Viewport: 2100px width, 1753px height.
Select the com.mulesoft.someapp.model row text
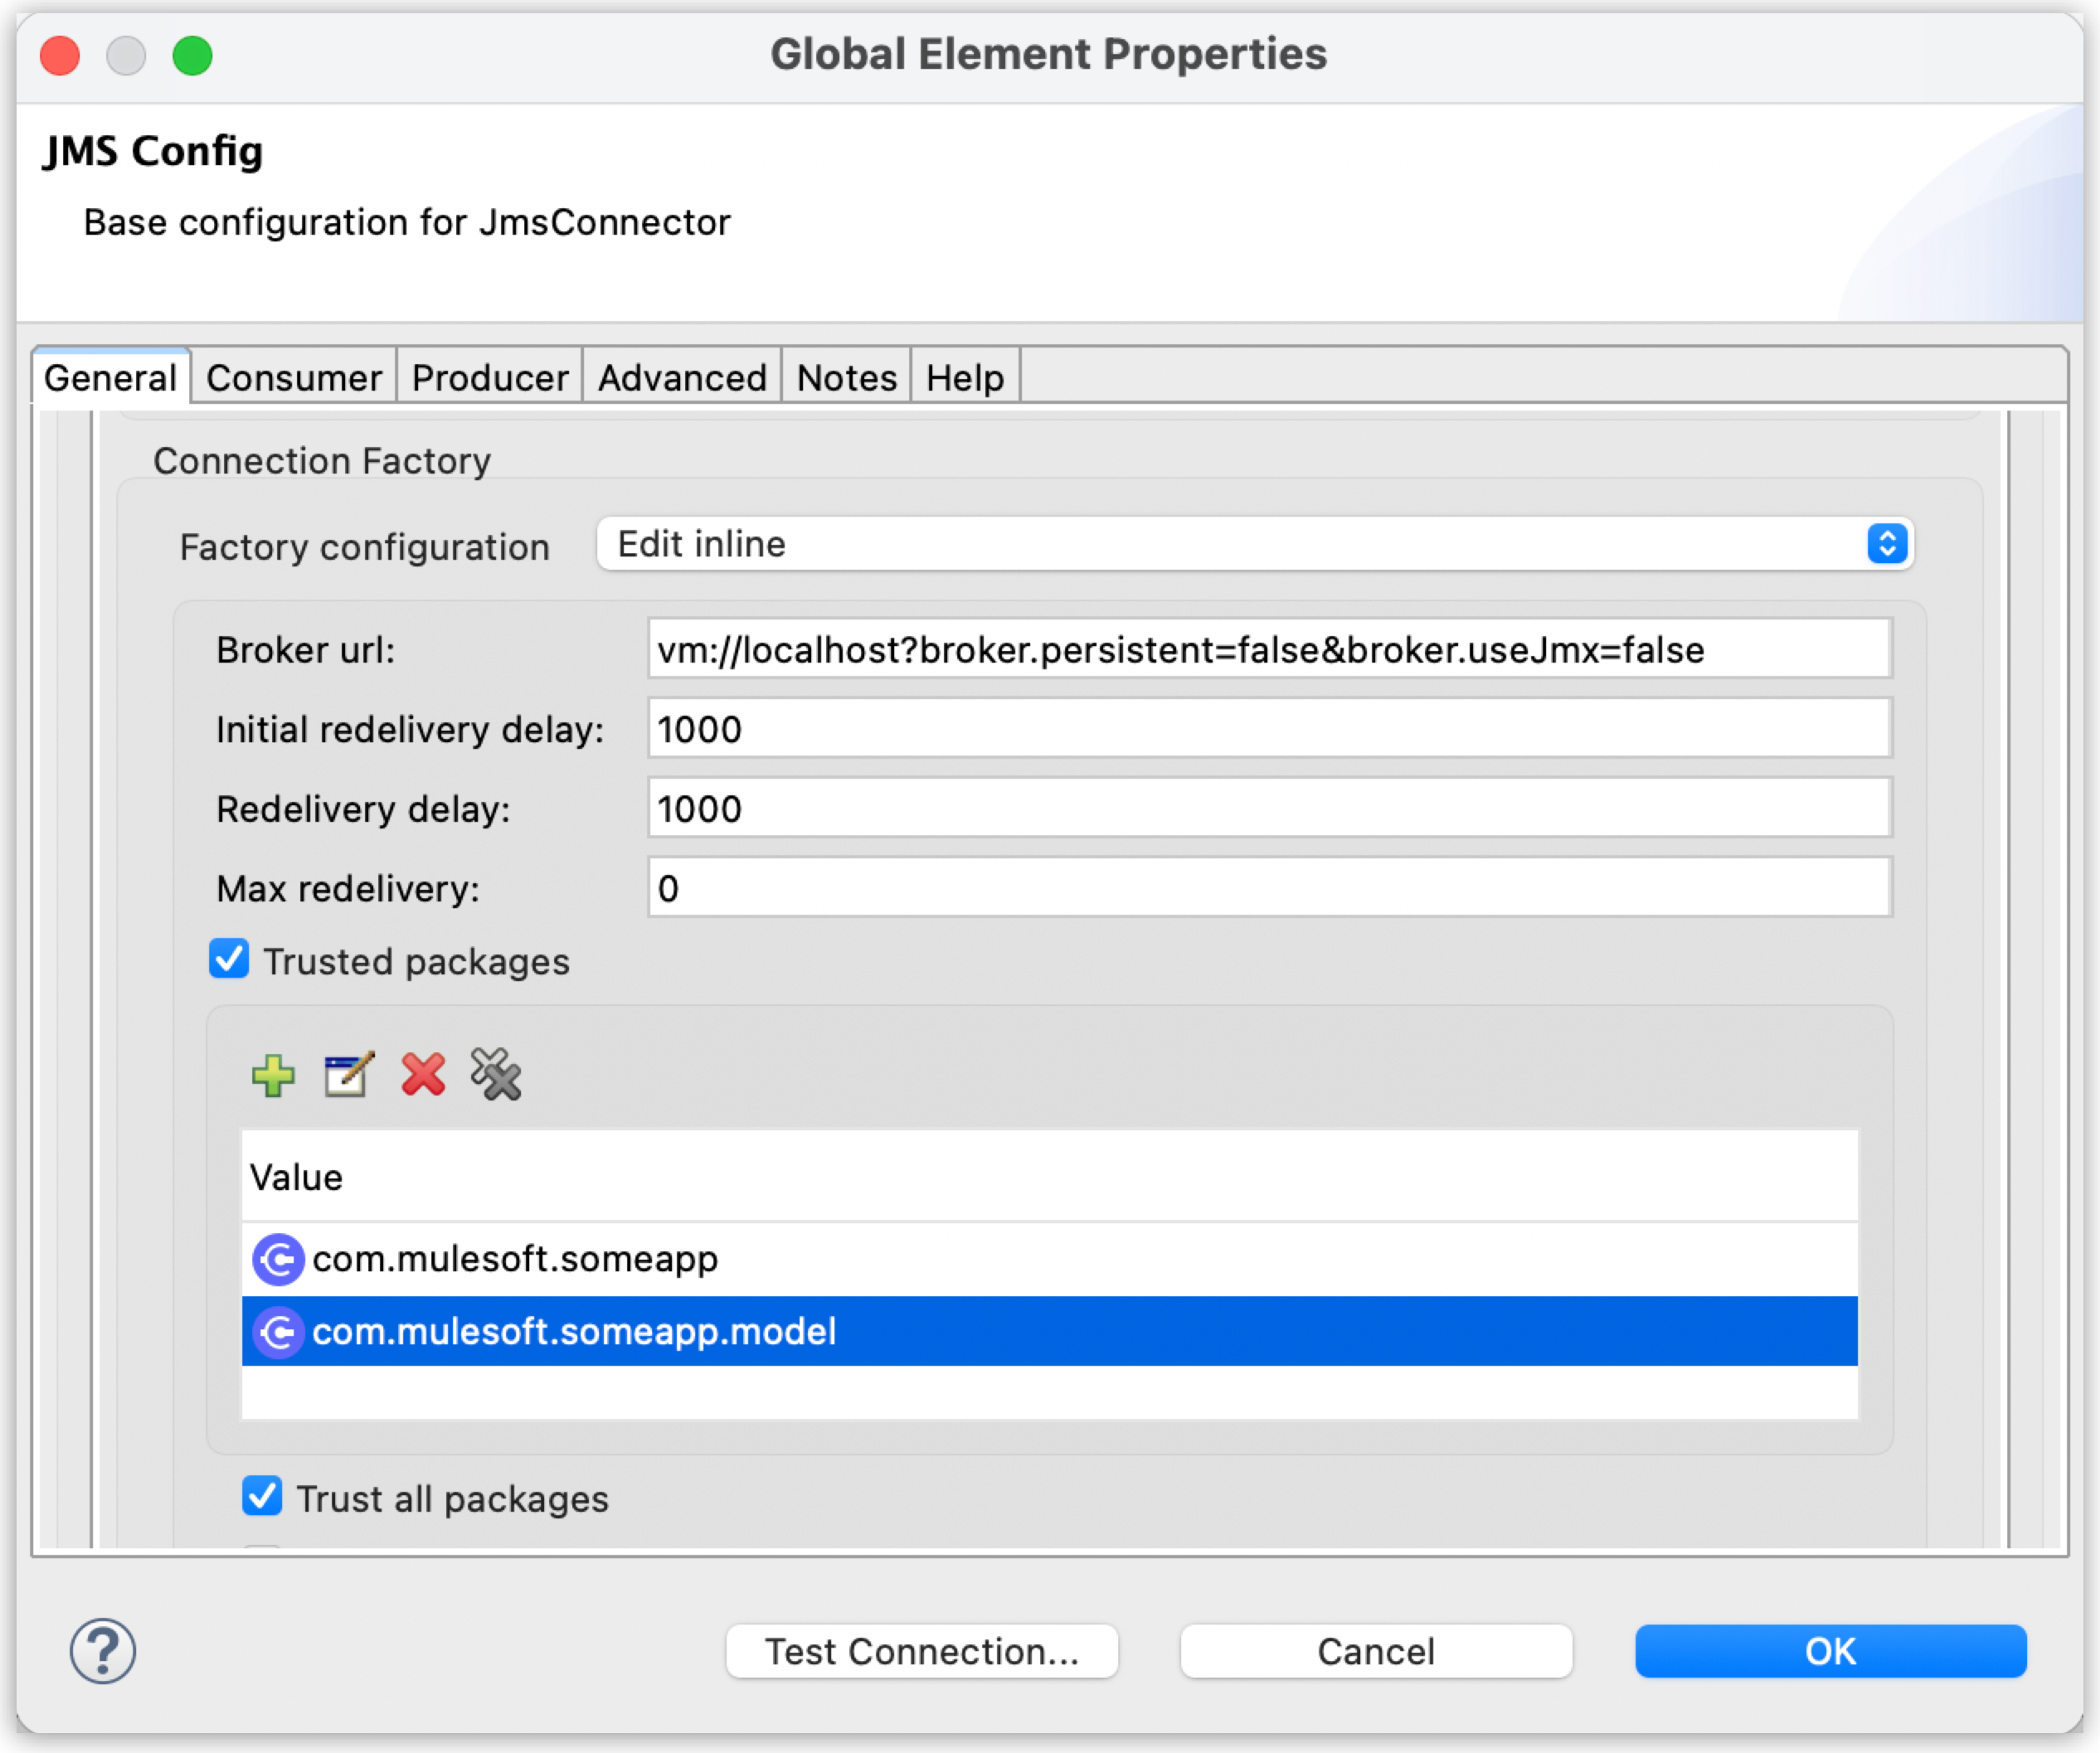click(574, 1333)
